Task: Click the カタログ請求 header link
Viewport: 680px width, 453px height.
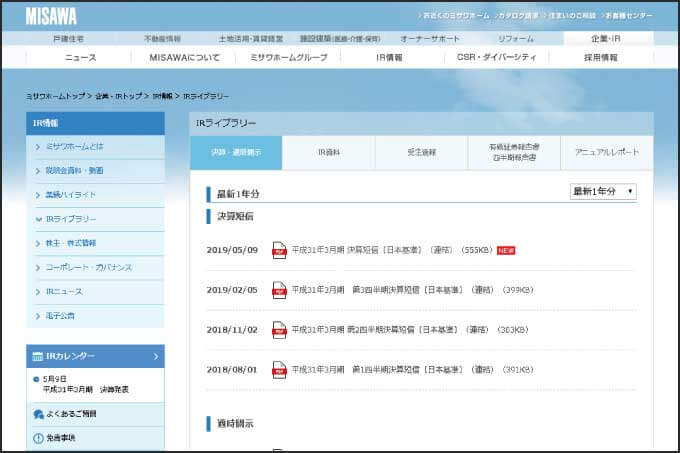Action: click(517, 16)
